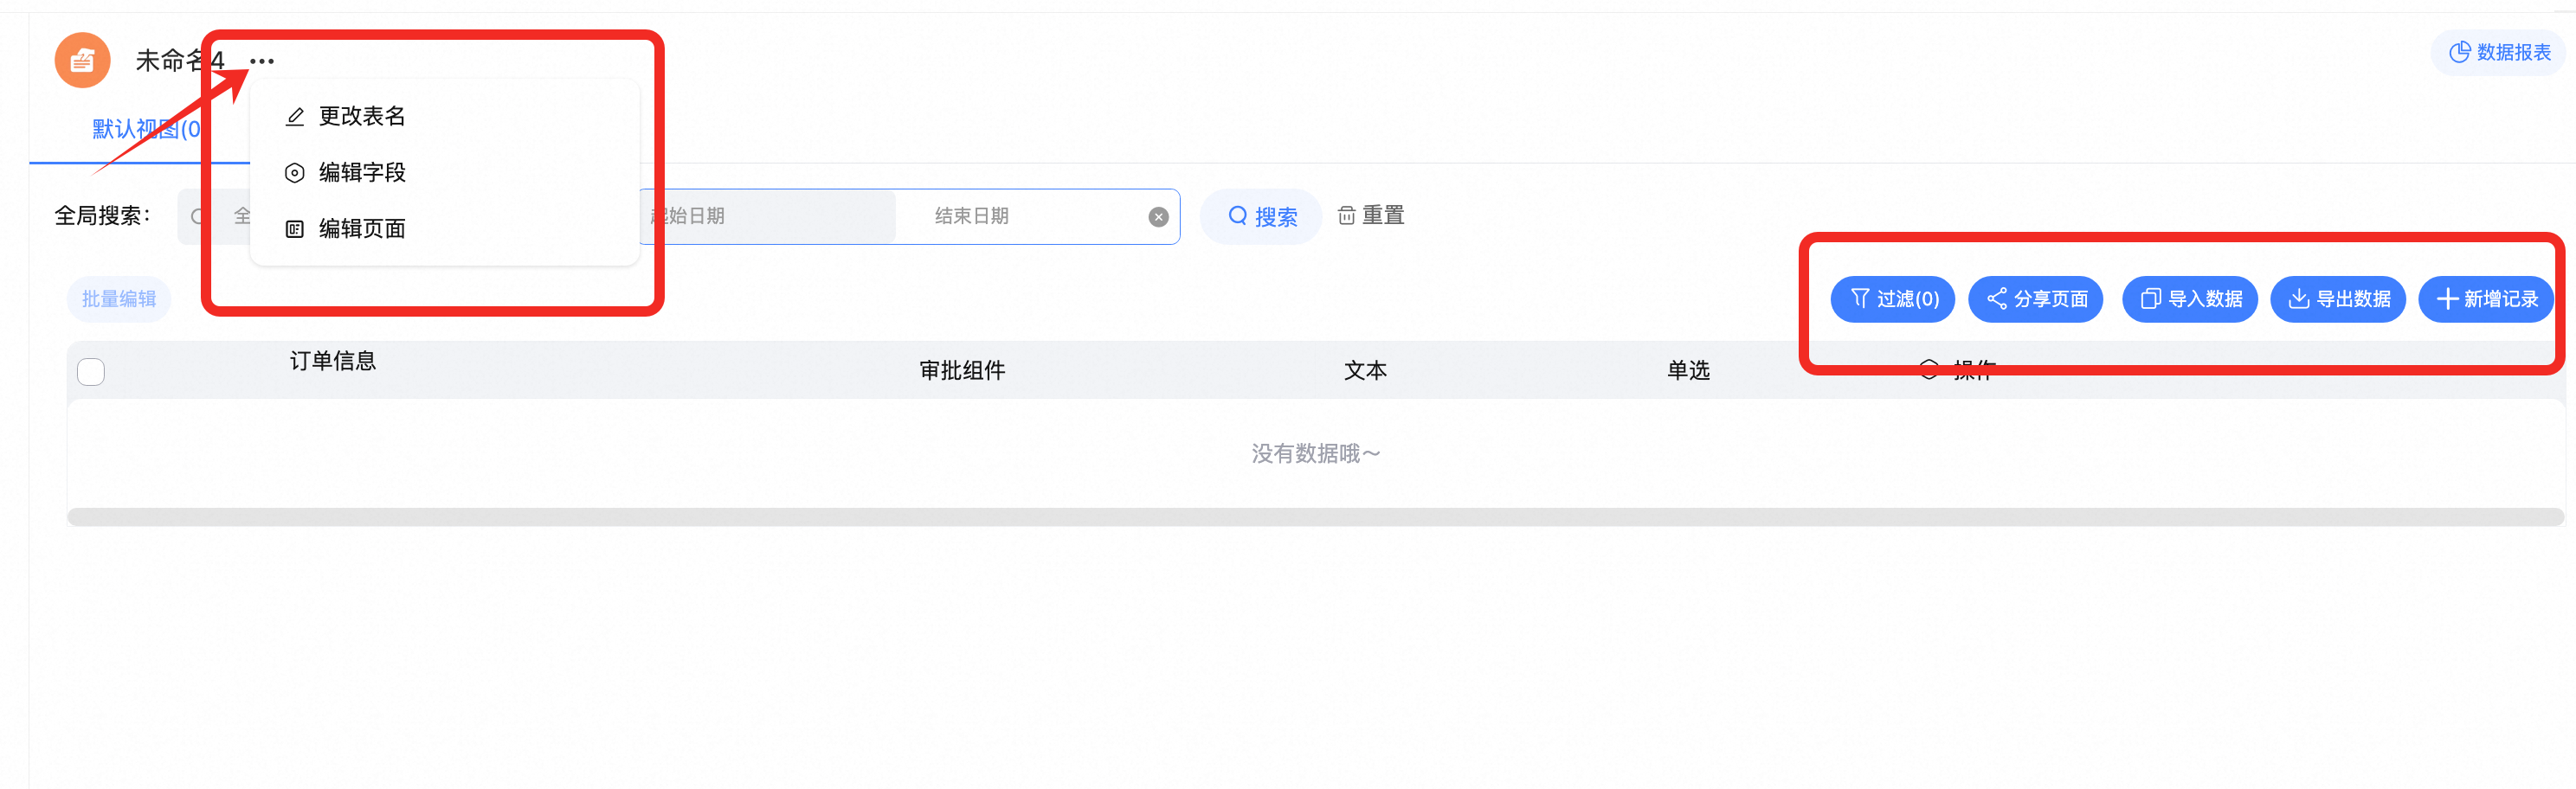Screen dimensions: 2576x789
Task: Open the 数据报表 data report
Action: pyautogui.click(x=2498, y=52)
